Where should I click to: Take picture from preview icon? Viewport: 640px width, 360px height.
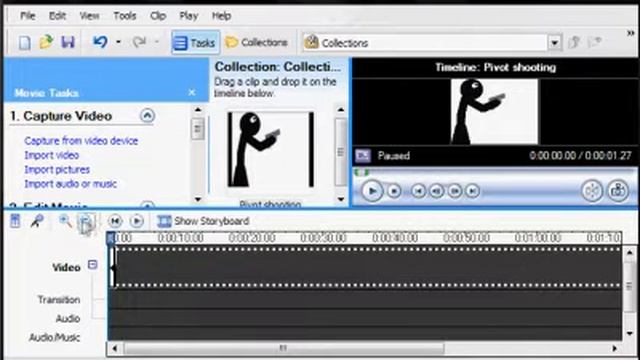(x=618, y=191)
